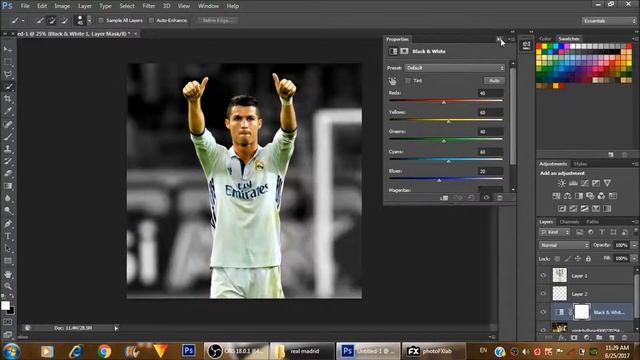This screenshot has height=360, width=640.
Task: Click the Blues slider handle
Action: pos(439,180)
